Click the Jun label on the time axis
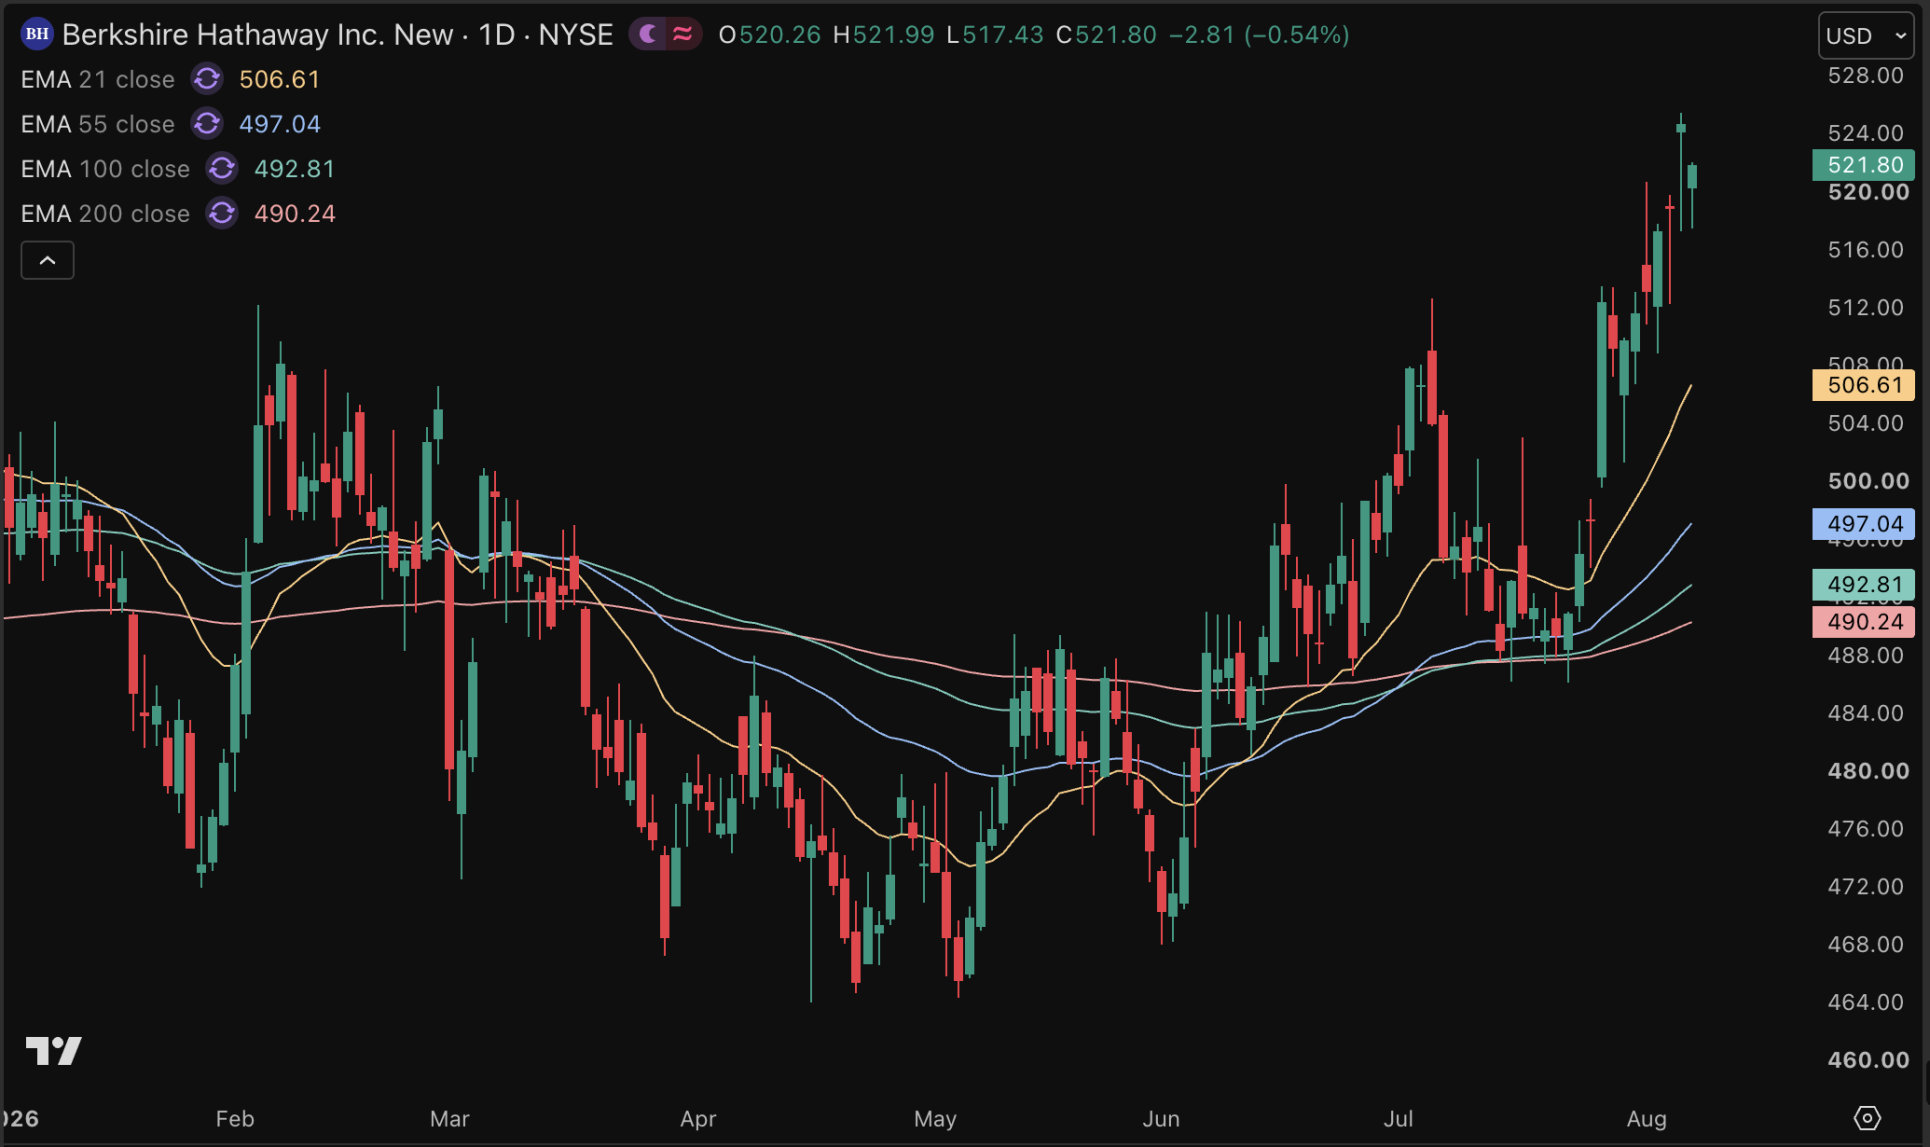Screen dimensions: 1930x1147 coord(1161,1118)
